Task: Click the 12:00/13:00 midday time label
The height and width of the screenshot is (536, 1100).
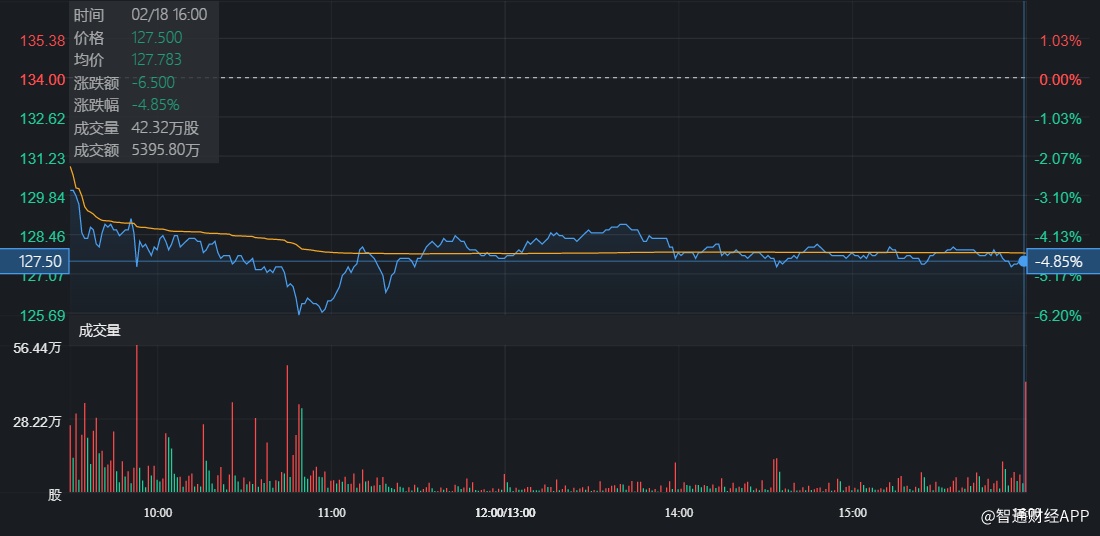Action: [x=505, y=513]
